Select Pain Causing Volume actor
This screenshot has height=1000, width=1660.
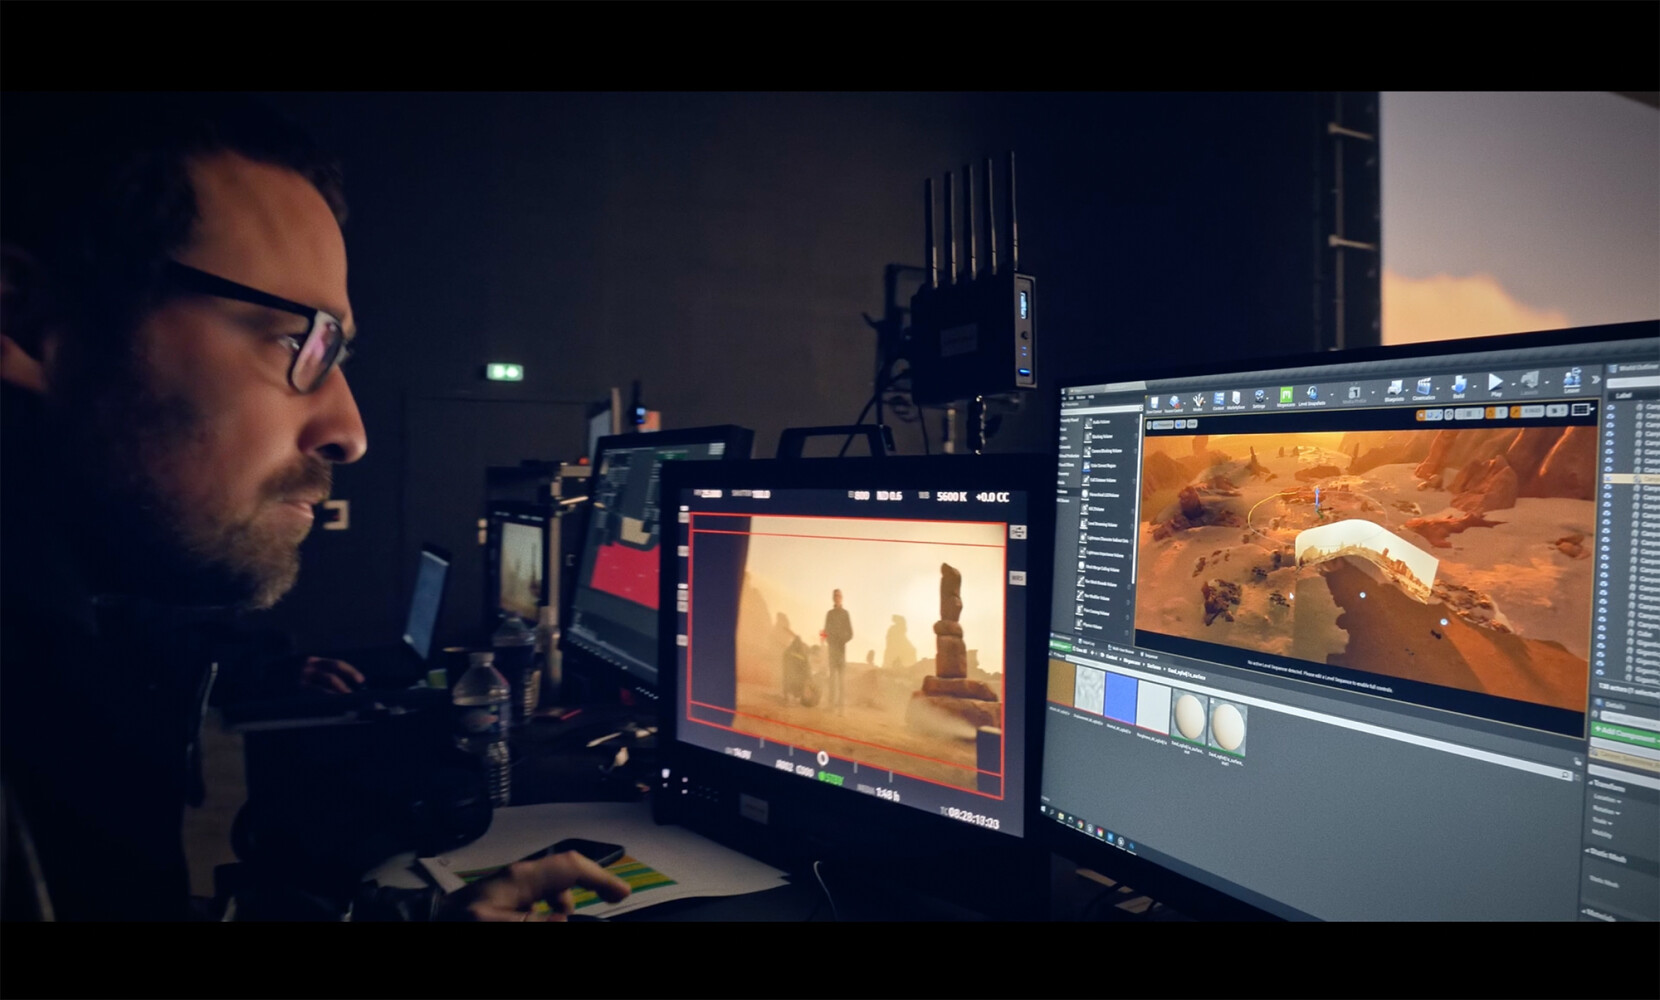(1094, 613)
